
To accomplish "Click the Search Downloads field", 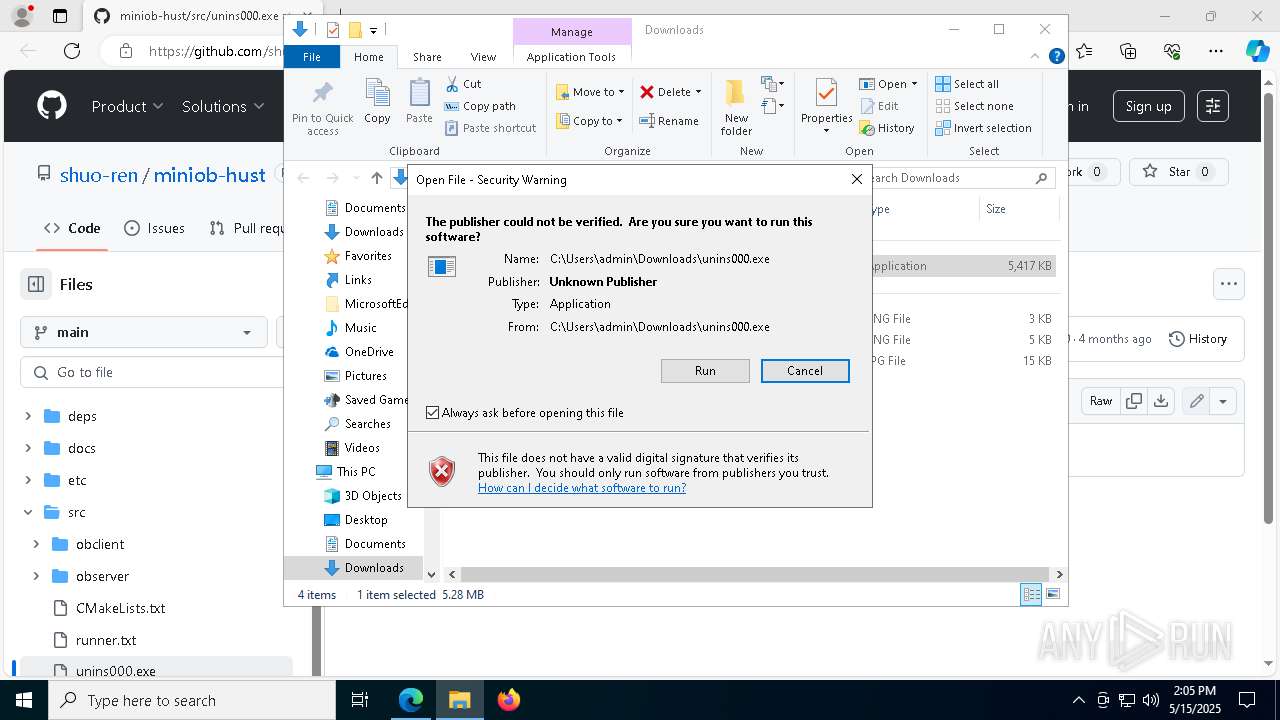I will tap(960, 178).
